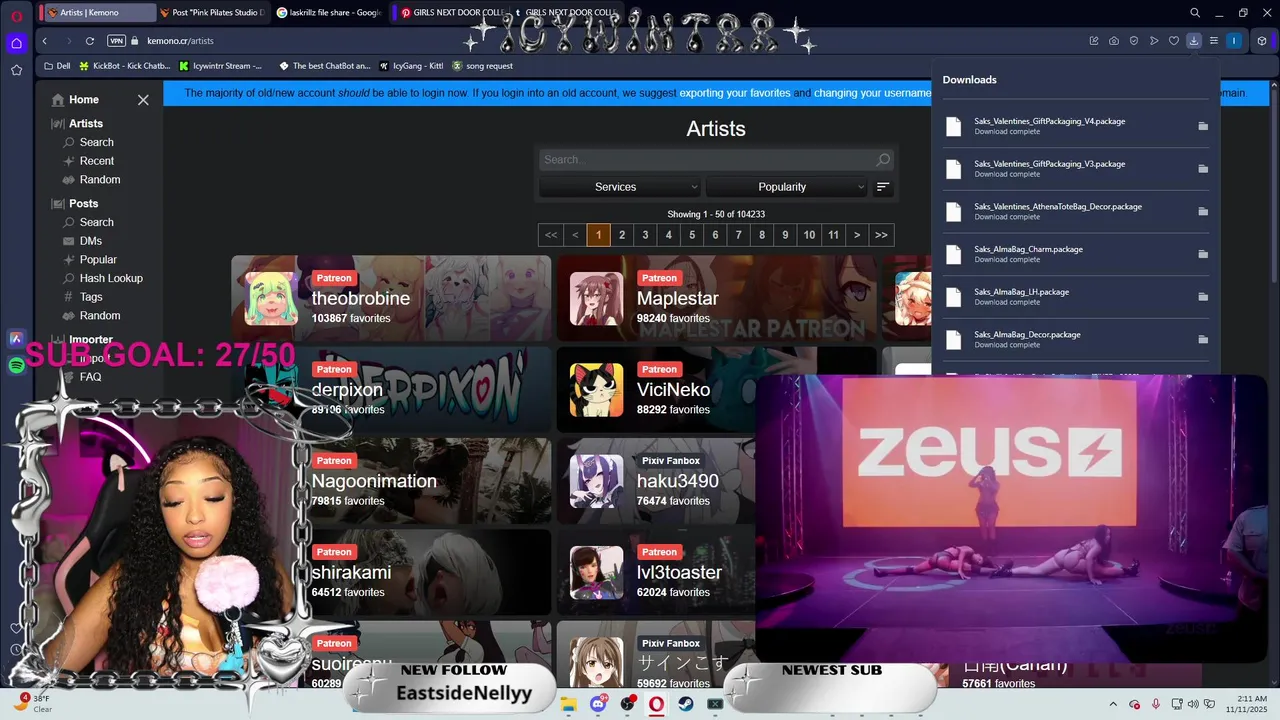Open Discord from the Windows taskbar

point(598,704)
